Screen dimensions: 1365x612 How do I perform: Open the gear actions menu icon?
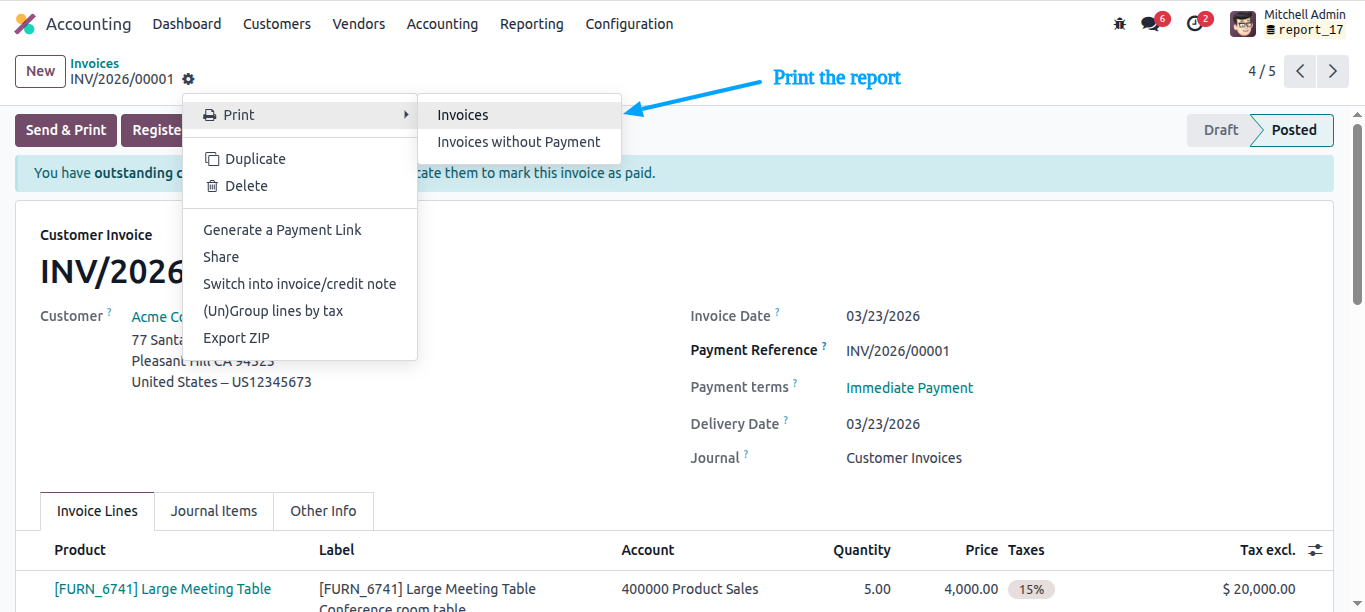pyautogui.click(x=188, y=79)
